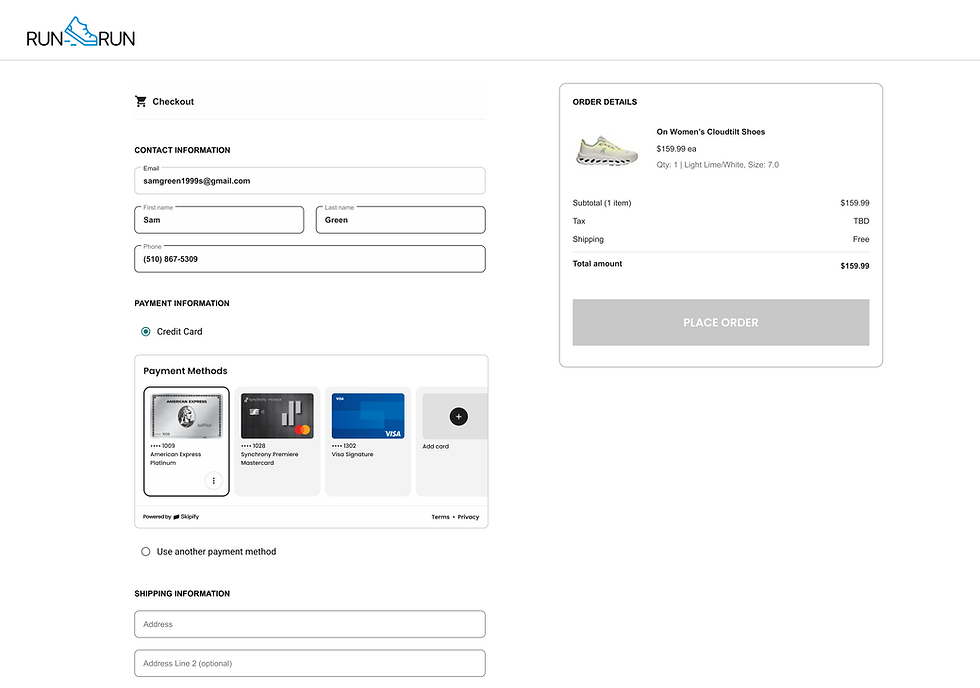
Task: Choose Use another payment method option
Action: pyautogui.click(x=146, y=552)
